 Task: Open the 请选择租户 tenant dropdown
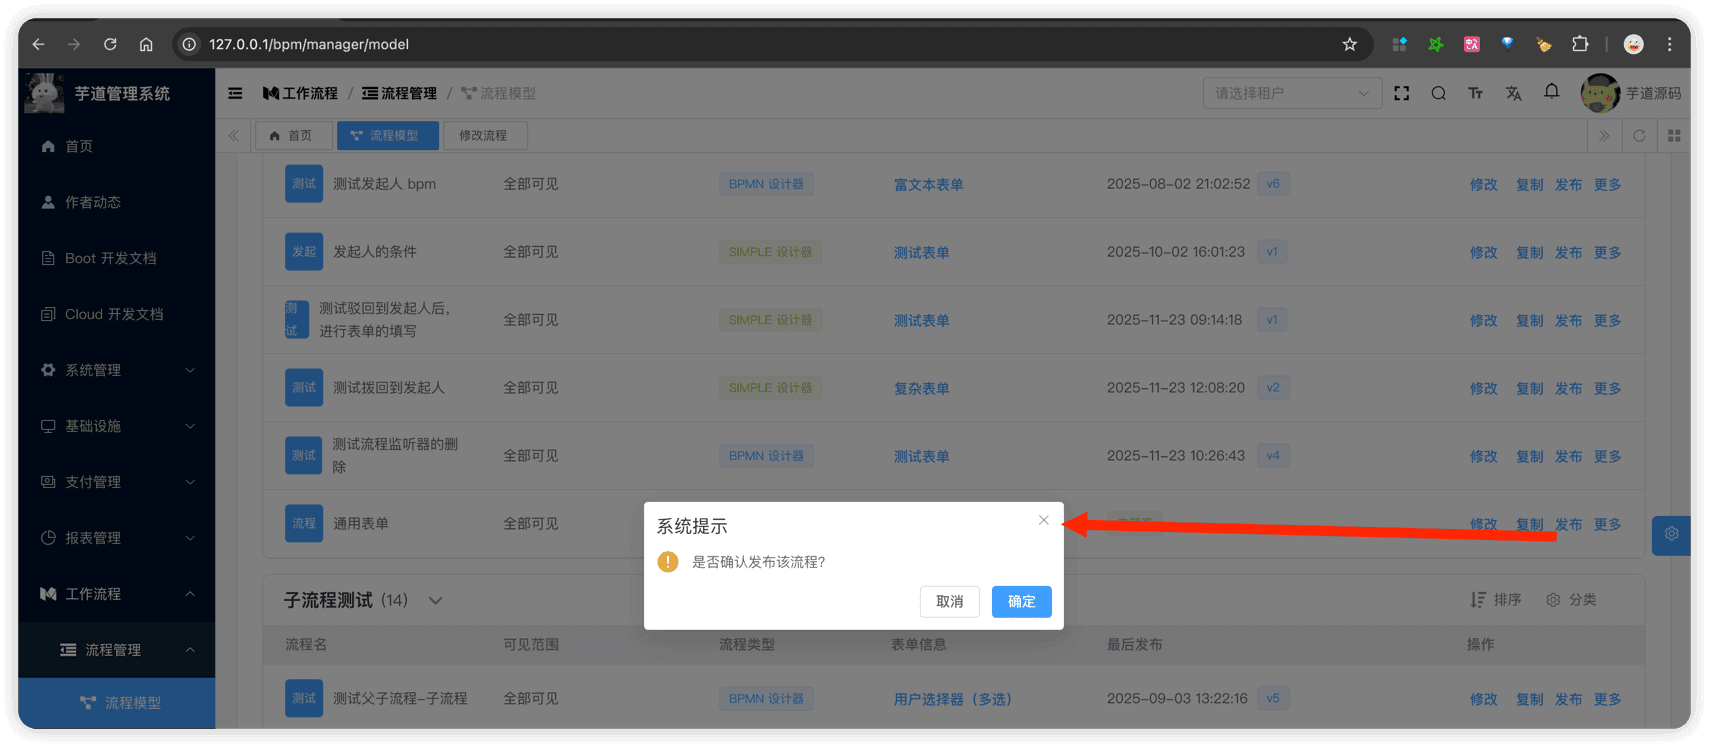tap(1291, 93)
